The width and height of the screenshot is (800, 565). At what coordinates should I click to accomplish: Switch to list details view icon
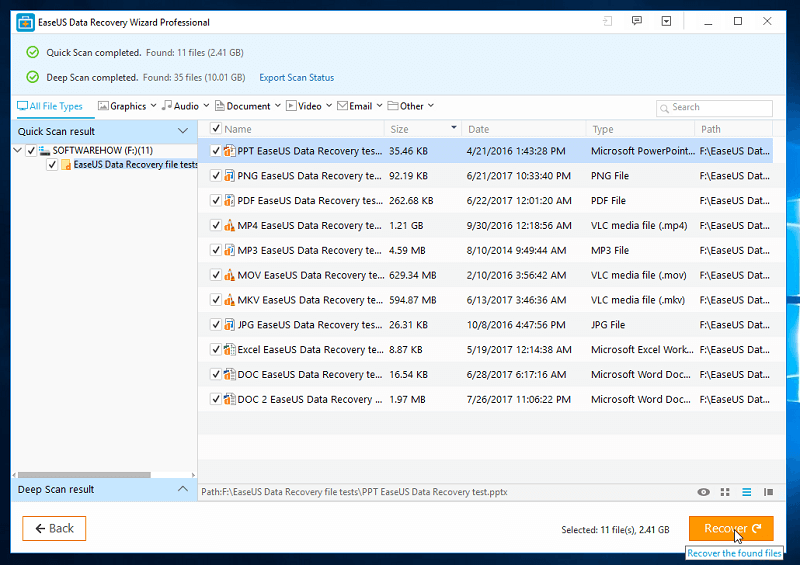click(x=746, y=492)
